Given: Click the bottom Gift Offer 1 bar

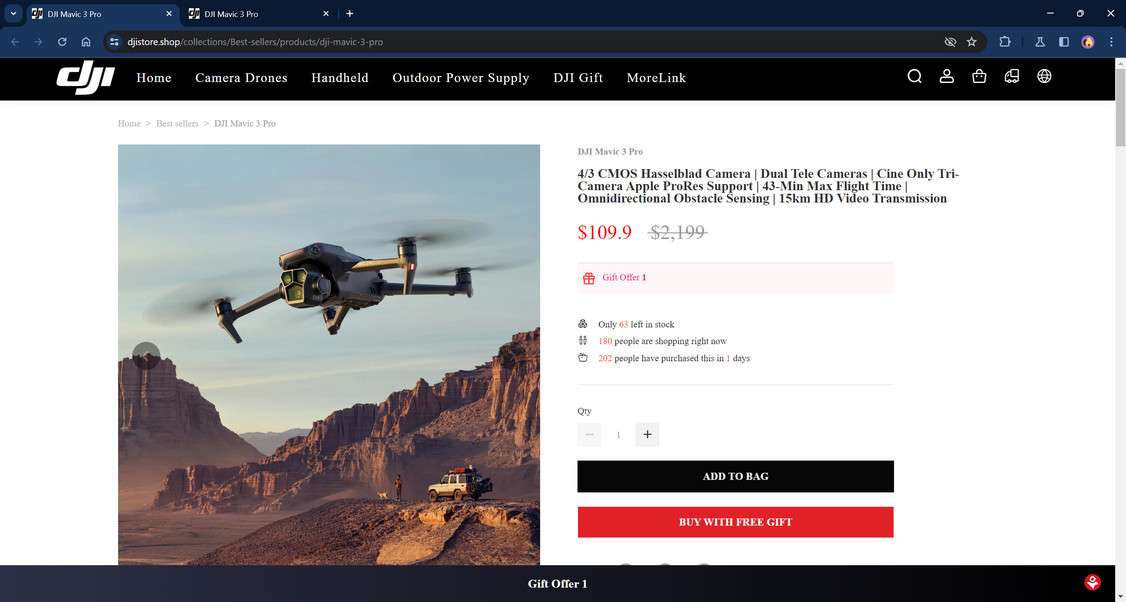Looking at the screenshot, I should tap(557, 583).
